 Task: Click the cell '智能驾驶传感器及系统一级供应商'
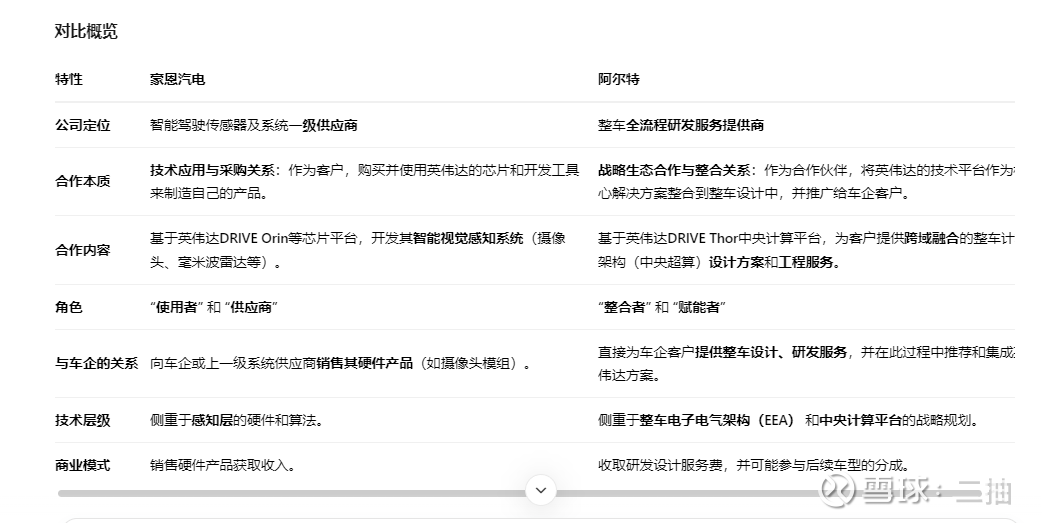coord(254,125)
